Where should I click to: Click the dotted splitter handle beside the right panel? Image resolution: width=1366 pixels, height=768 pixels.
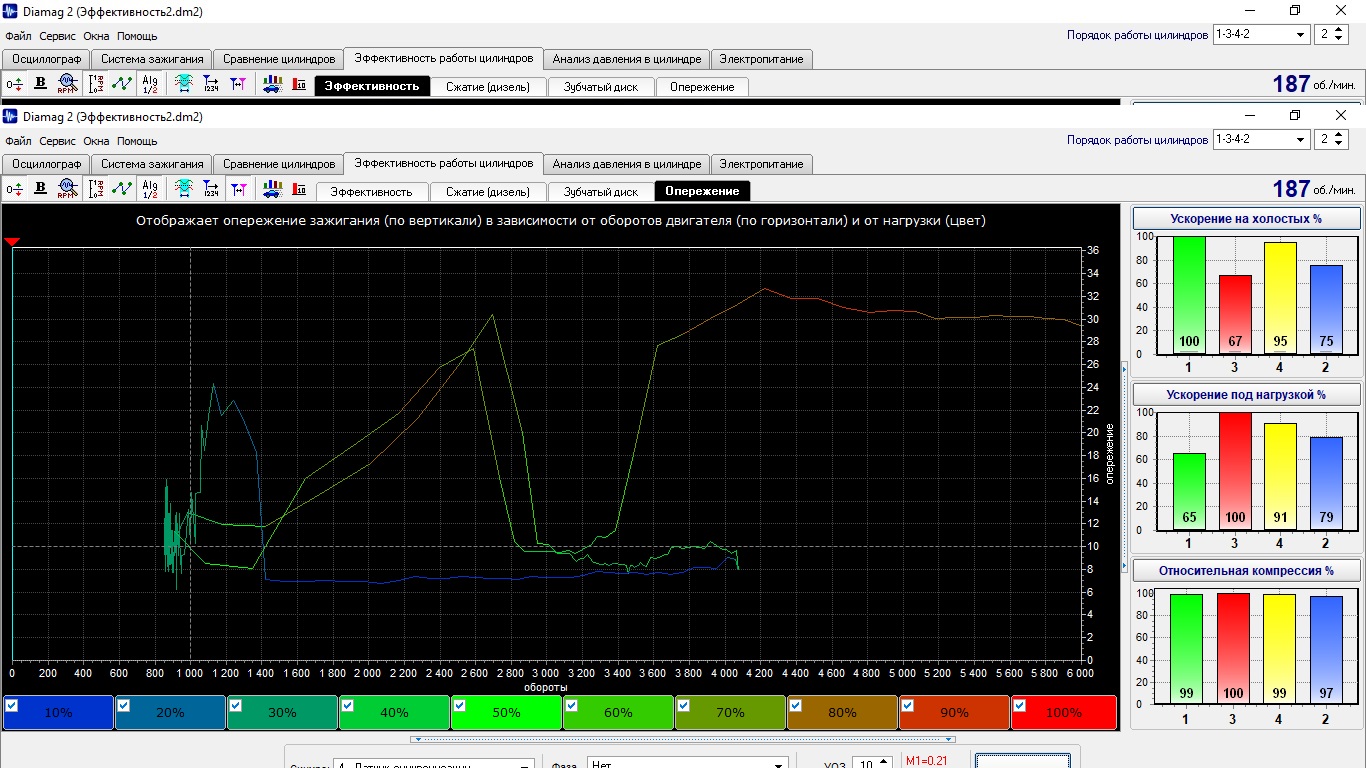click(x=1125, y=469)
